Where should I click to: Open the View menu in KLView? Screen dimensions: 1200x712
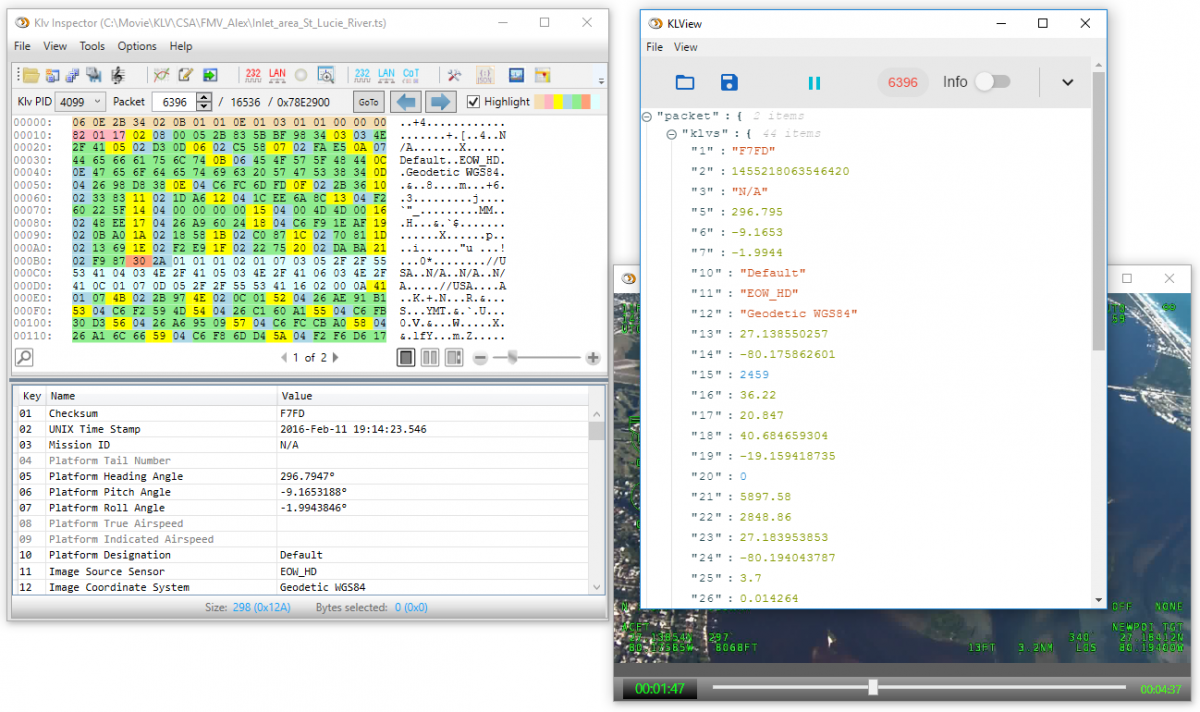(x=685, y=47)
